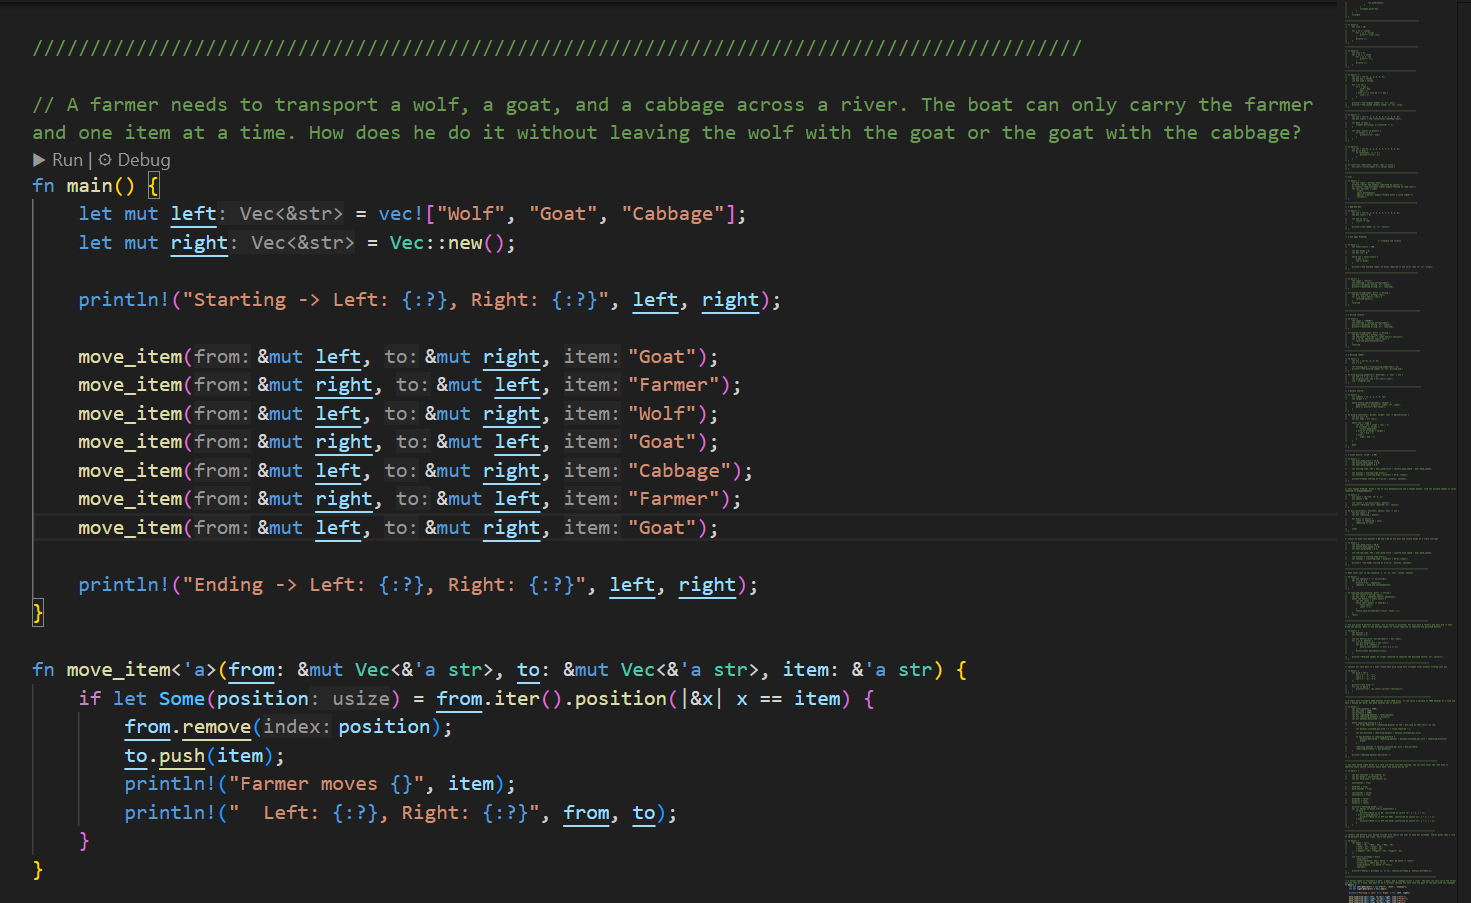
Task: Click the usize inlay type hint
Action: pyautogui.click(x=360, y=699)
